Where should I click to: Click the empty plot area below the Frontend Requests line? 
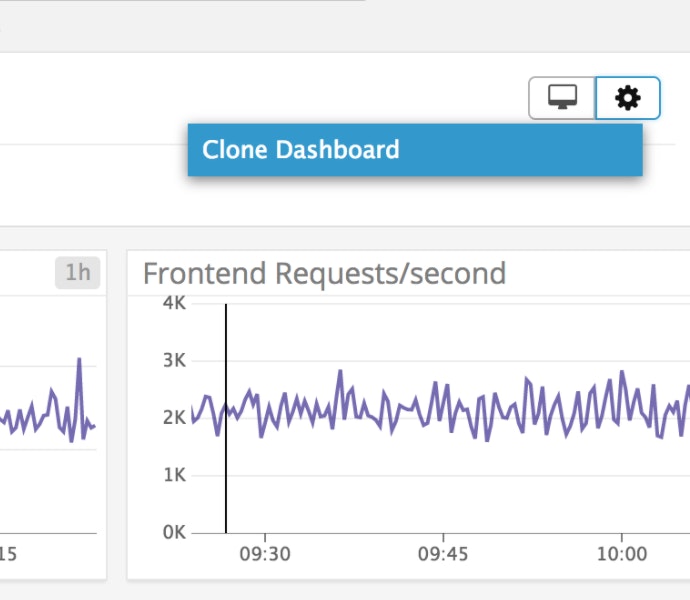[x=440, y=490]
